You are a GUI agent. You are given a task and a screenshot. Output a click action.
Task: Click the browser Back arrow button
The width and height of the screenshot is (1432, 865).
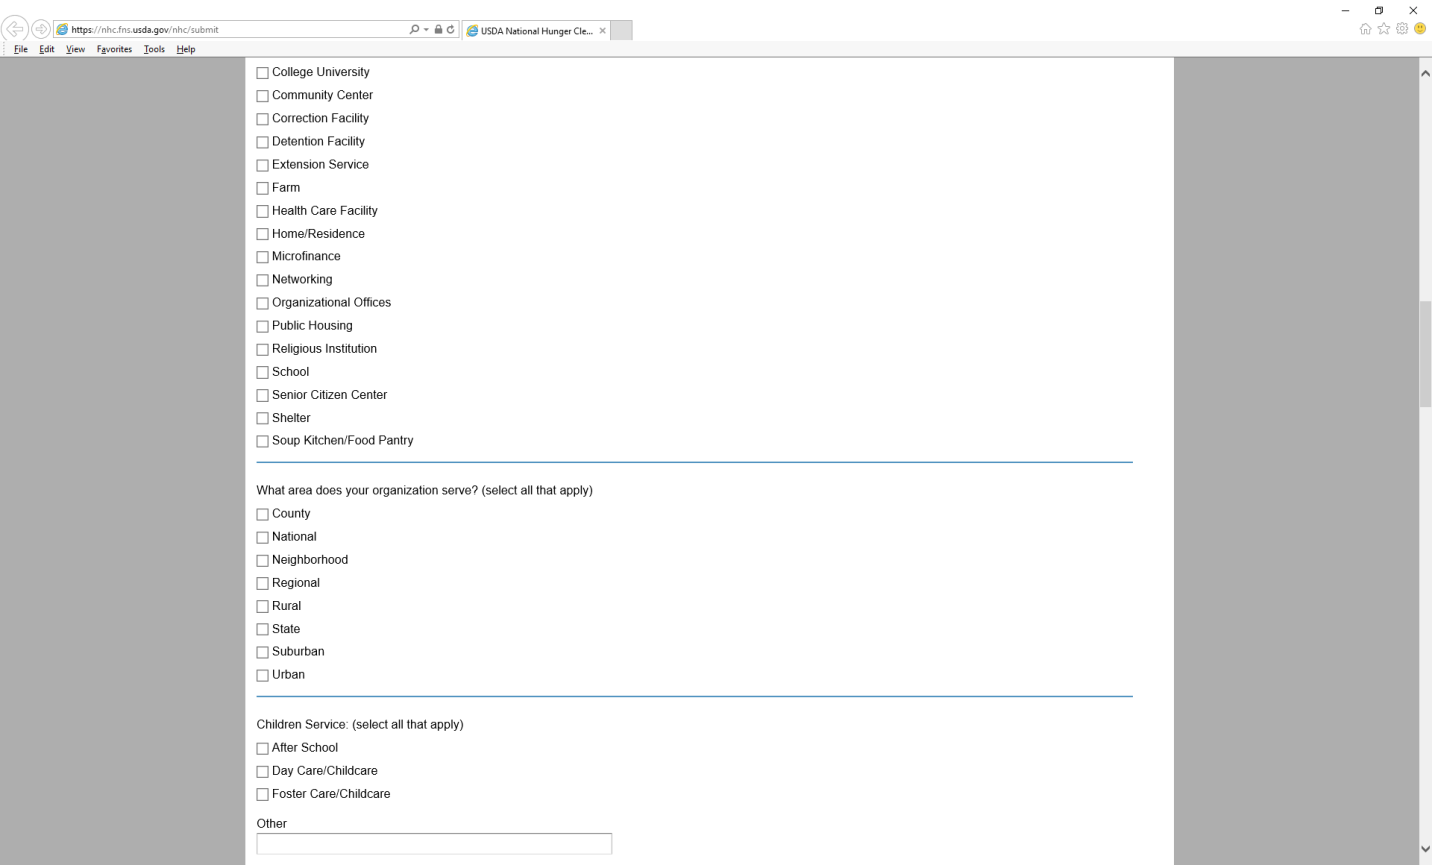(x=15, y=29)
